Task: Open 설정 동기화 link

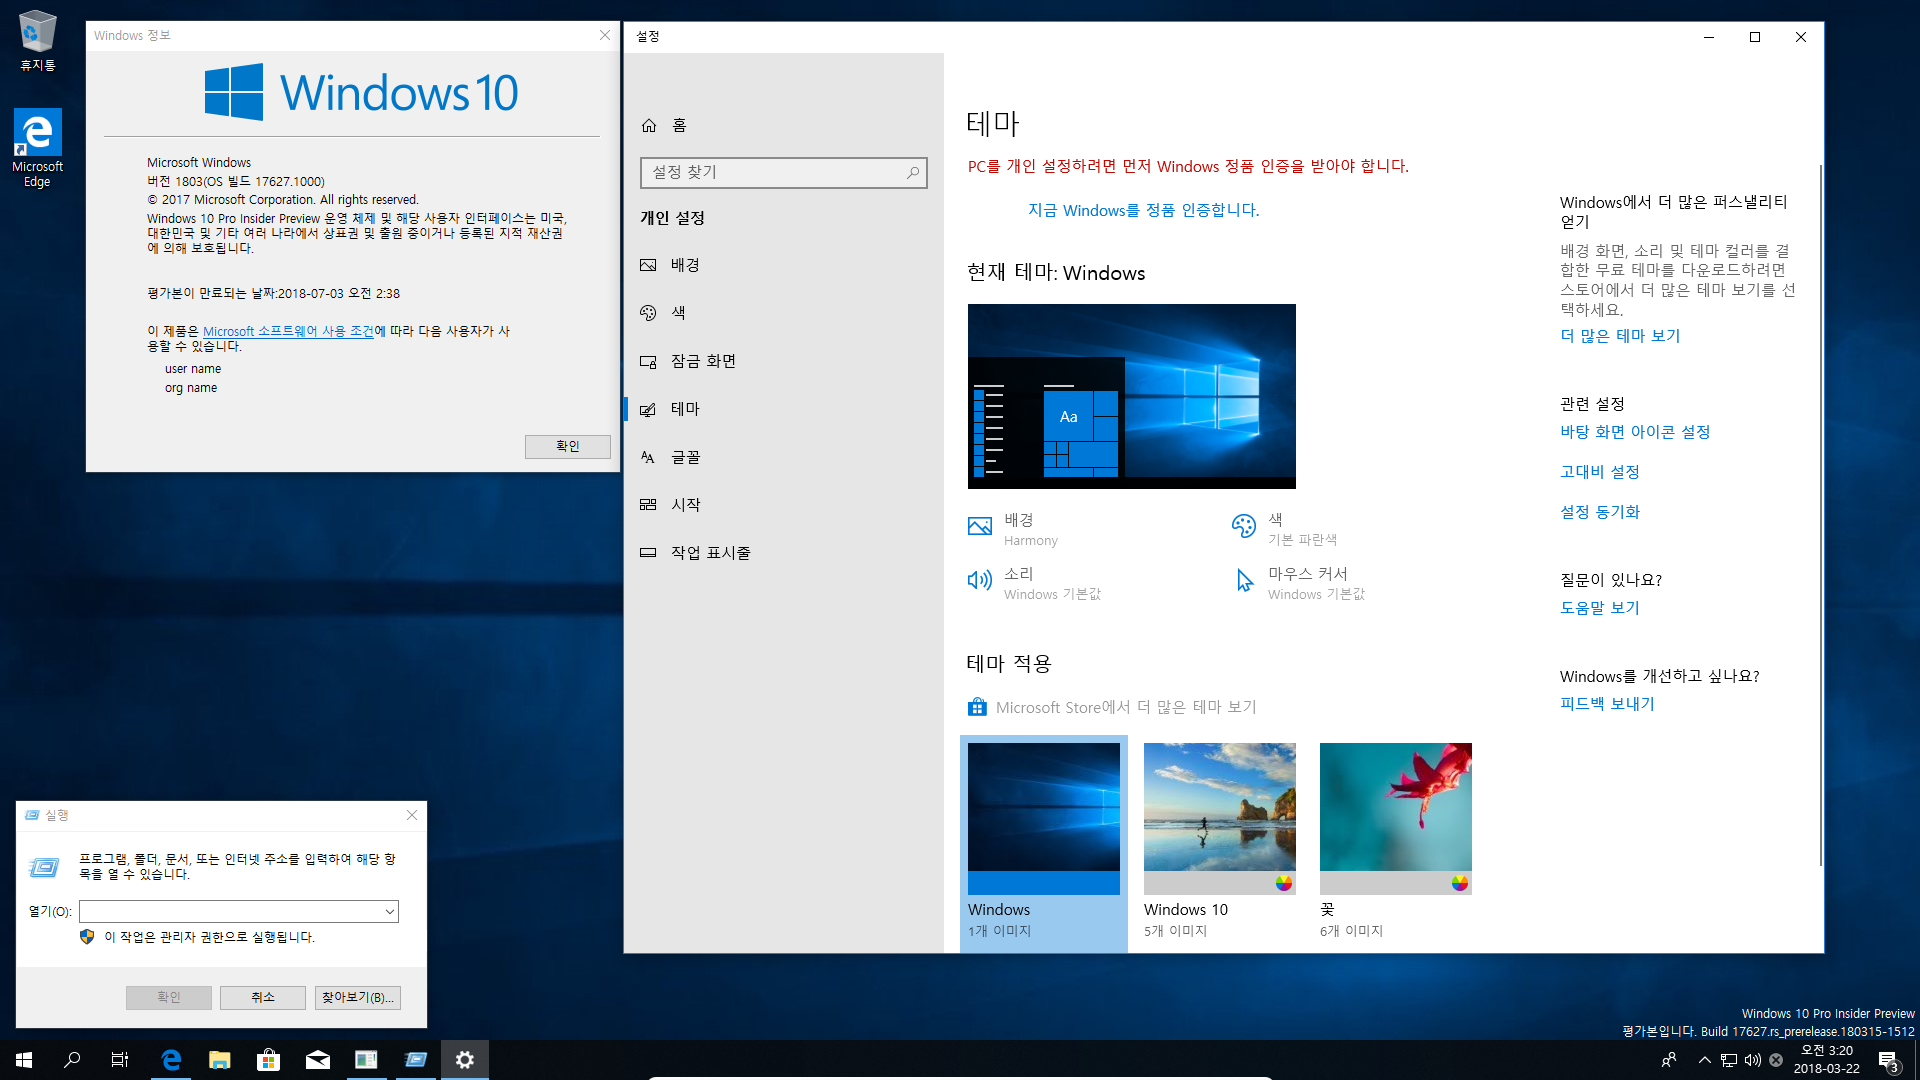Action: click(1600, 512)
